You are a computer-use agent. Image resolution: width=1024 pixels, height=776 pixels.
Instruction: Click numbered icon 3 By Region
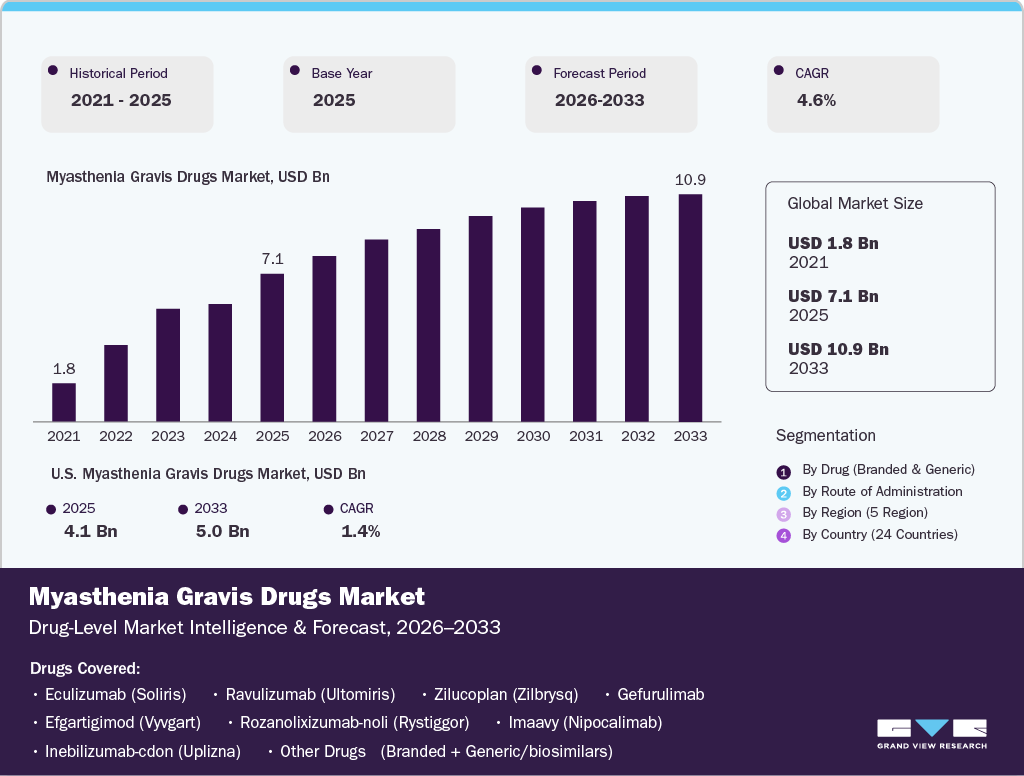pos(784,514)
